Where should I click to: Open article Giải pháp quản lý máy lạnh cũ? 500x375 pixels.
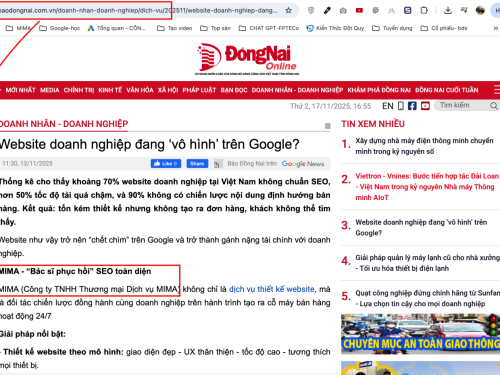pos(428,263)
